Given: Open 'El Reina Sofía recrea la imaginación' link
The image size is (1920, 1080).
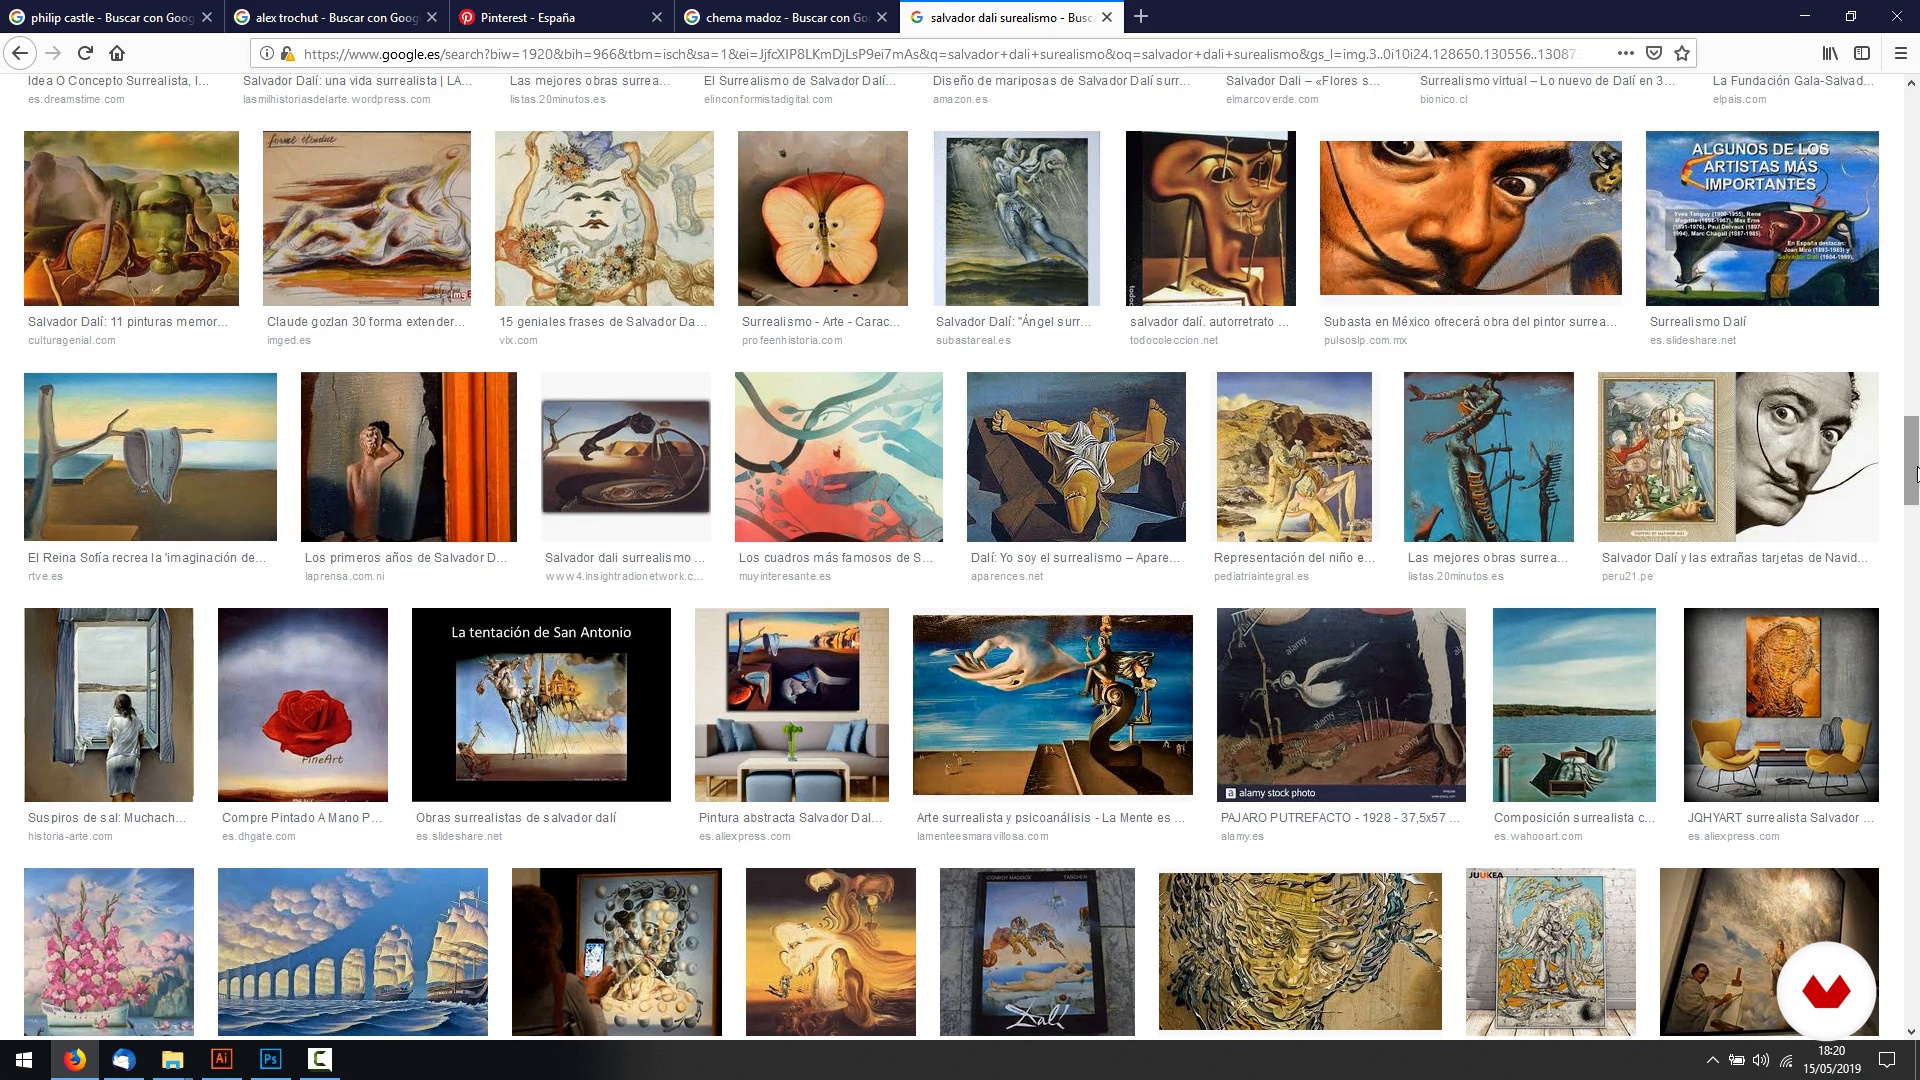Looking at the screenshot, I should tap(147, 558).
